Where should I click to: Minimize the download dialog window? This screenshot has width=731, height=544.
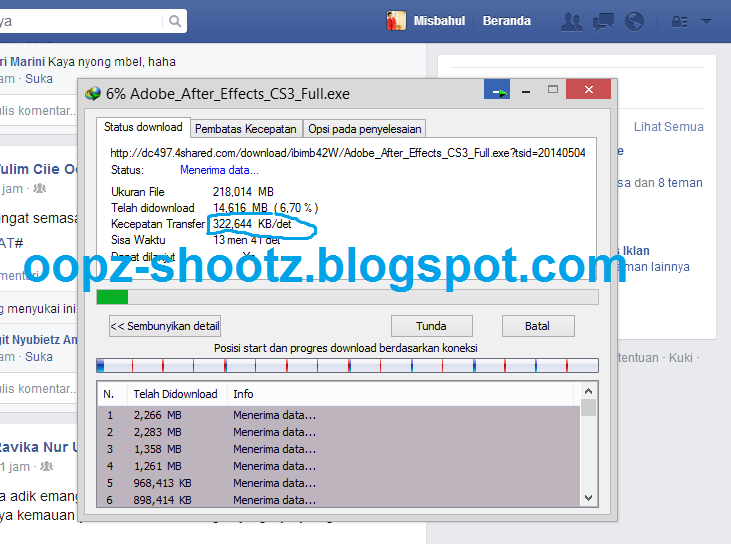pos(526,90)
